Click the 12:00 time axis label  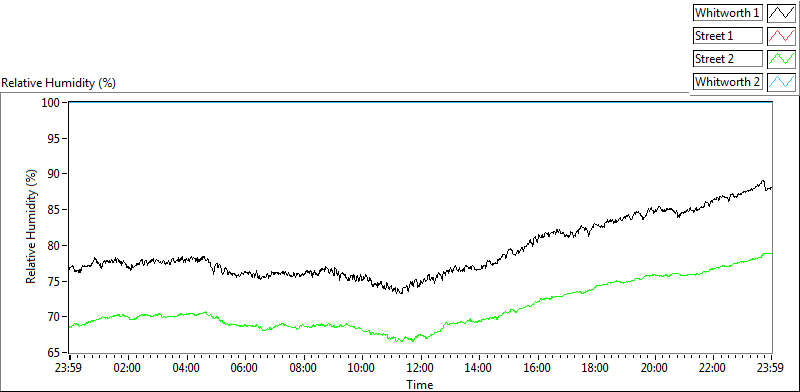pos(421,368)
